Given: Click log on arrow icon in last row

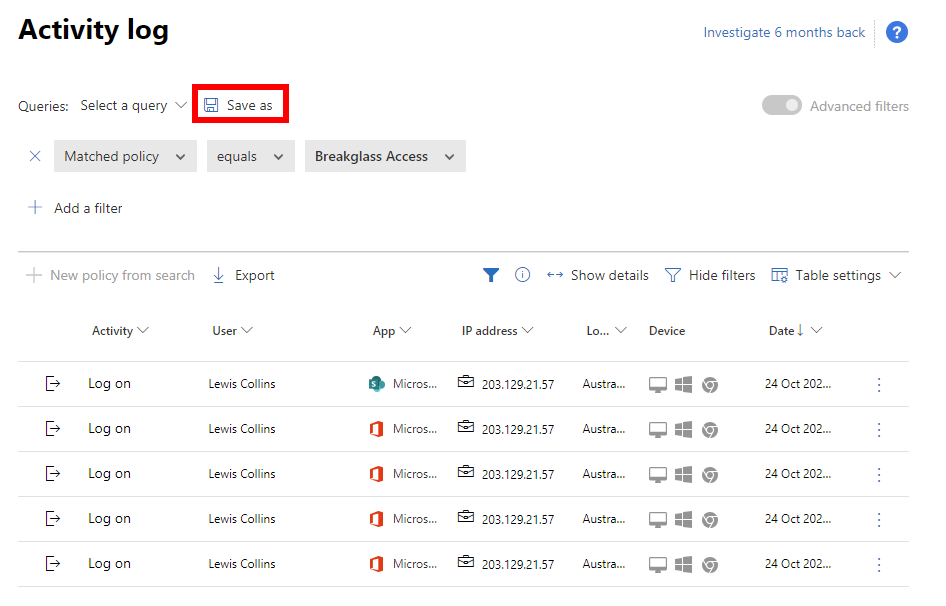Looking at the screenshot, I should (x=53, y=564).
